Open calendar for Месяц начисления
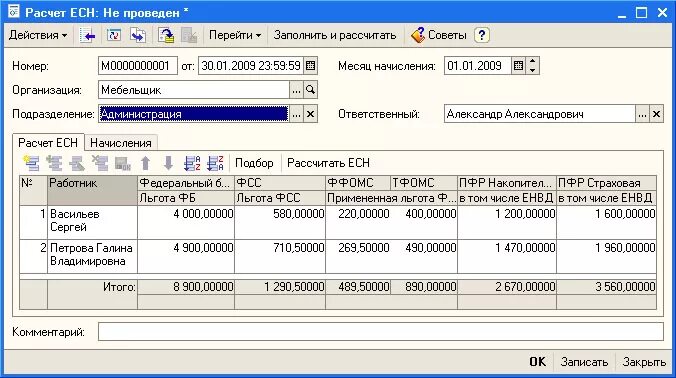This screenshot has height=378, width=676. (519, 66)
